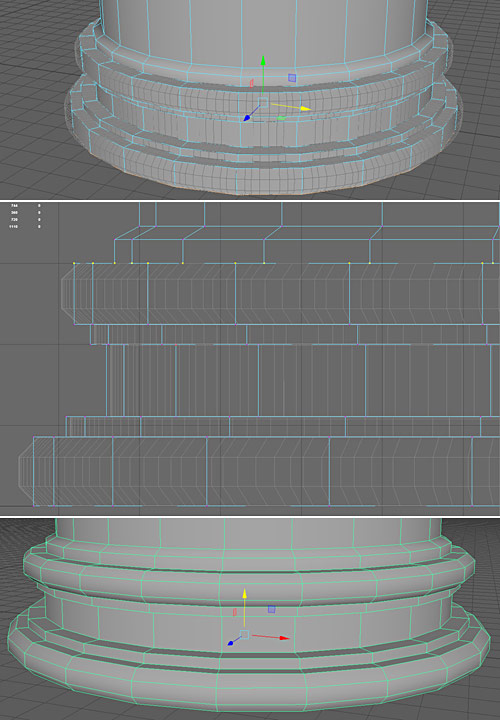Image resolution: width=500 pixels, height=720 pixels.
Task: Click the blue Z-axis arrow in cyan wireframe view
Action: point(247,118)
